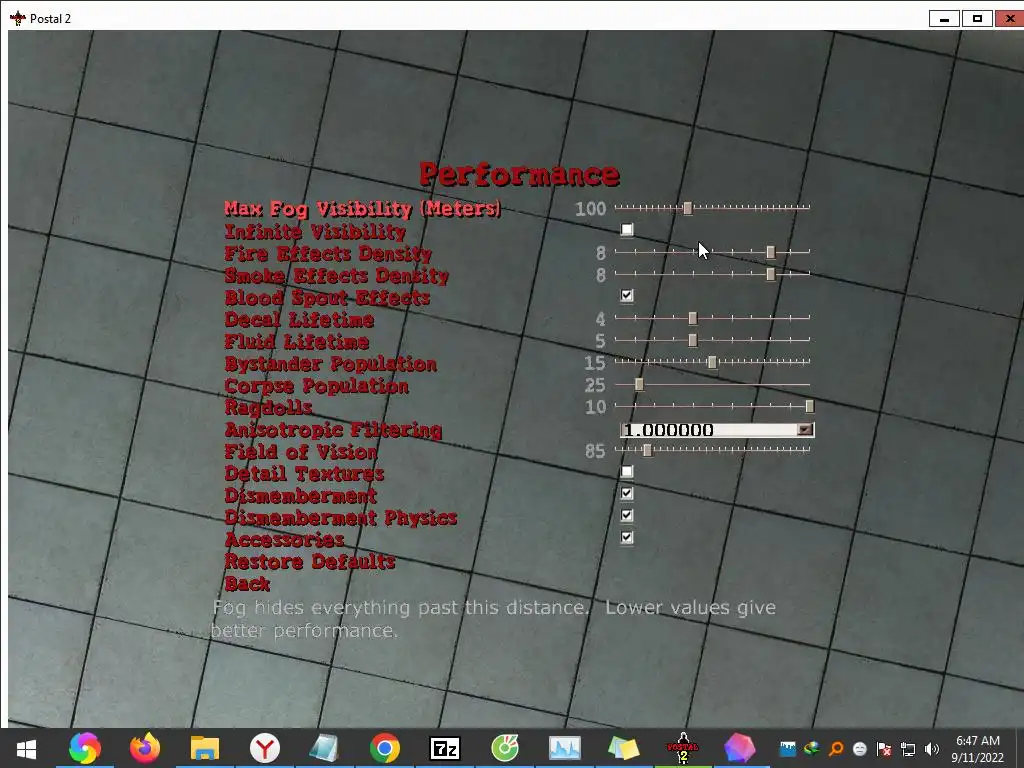Select the Max Fog Visibility (Meters) option
Screen dimensions: 1024x768
click(363, 209)
